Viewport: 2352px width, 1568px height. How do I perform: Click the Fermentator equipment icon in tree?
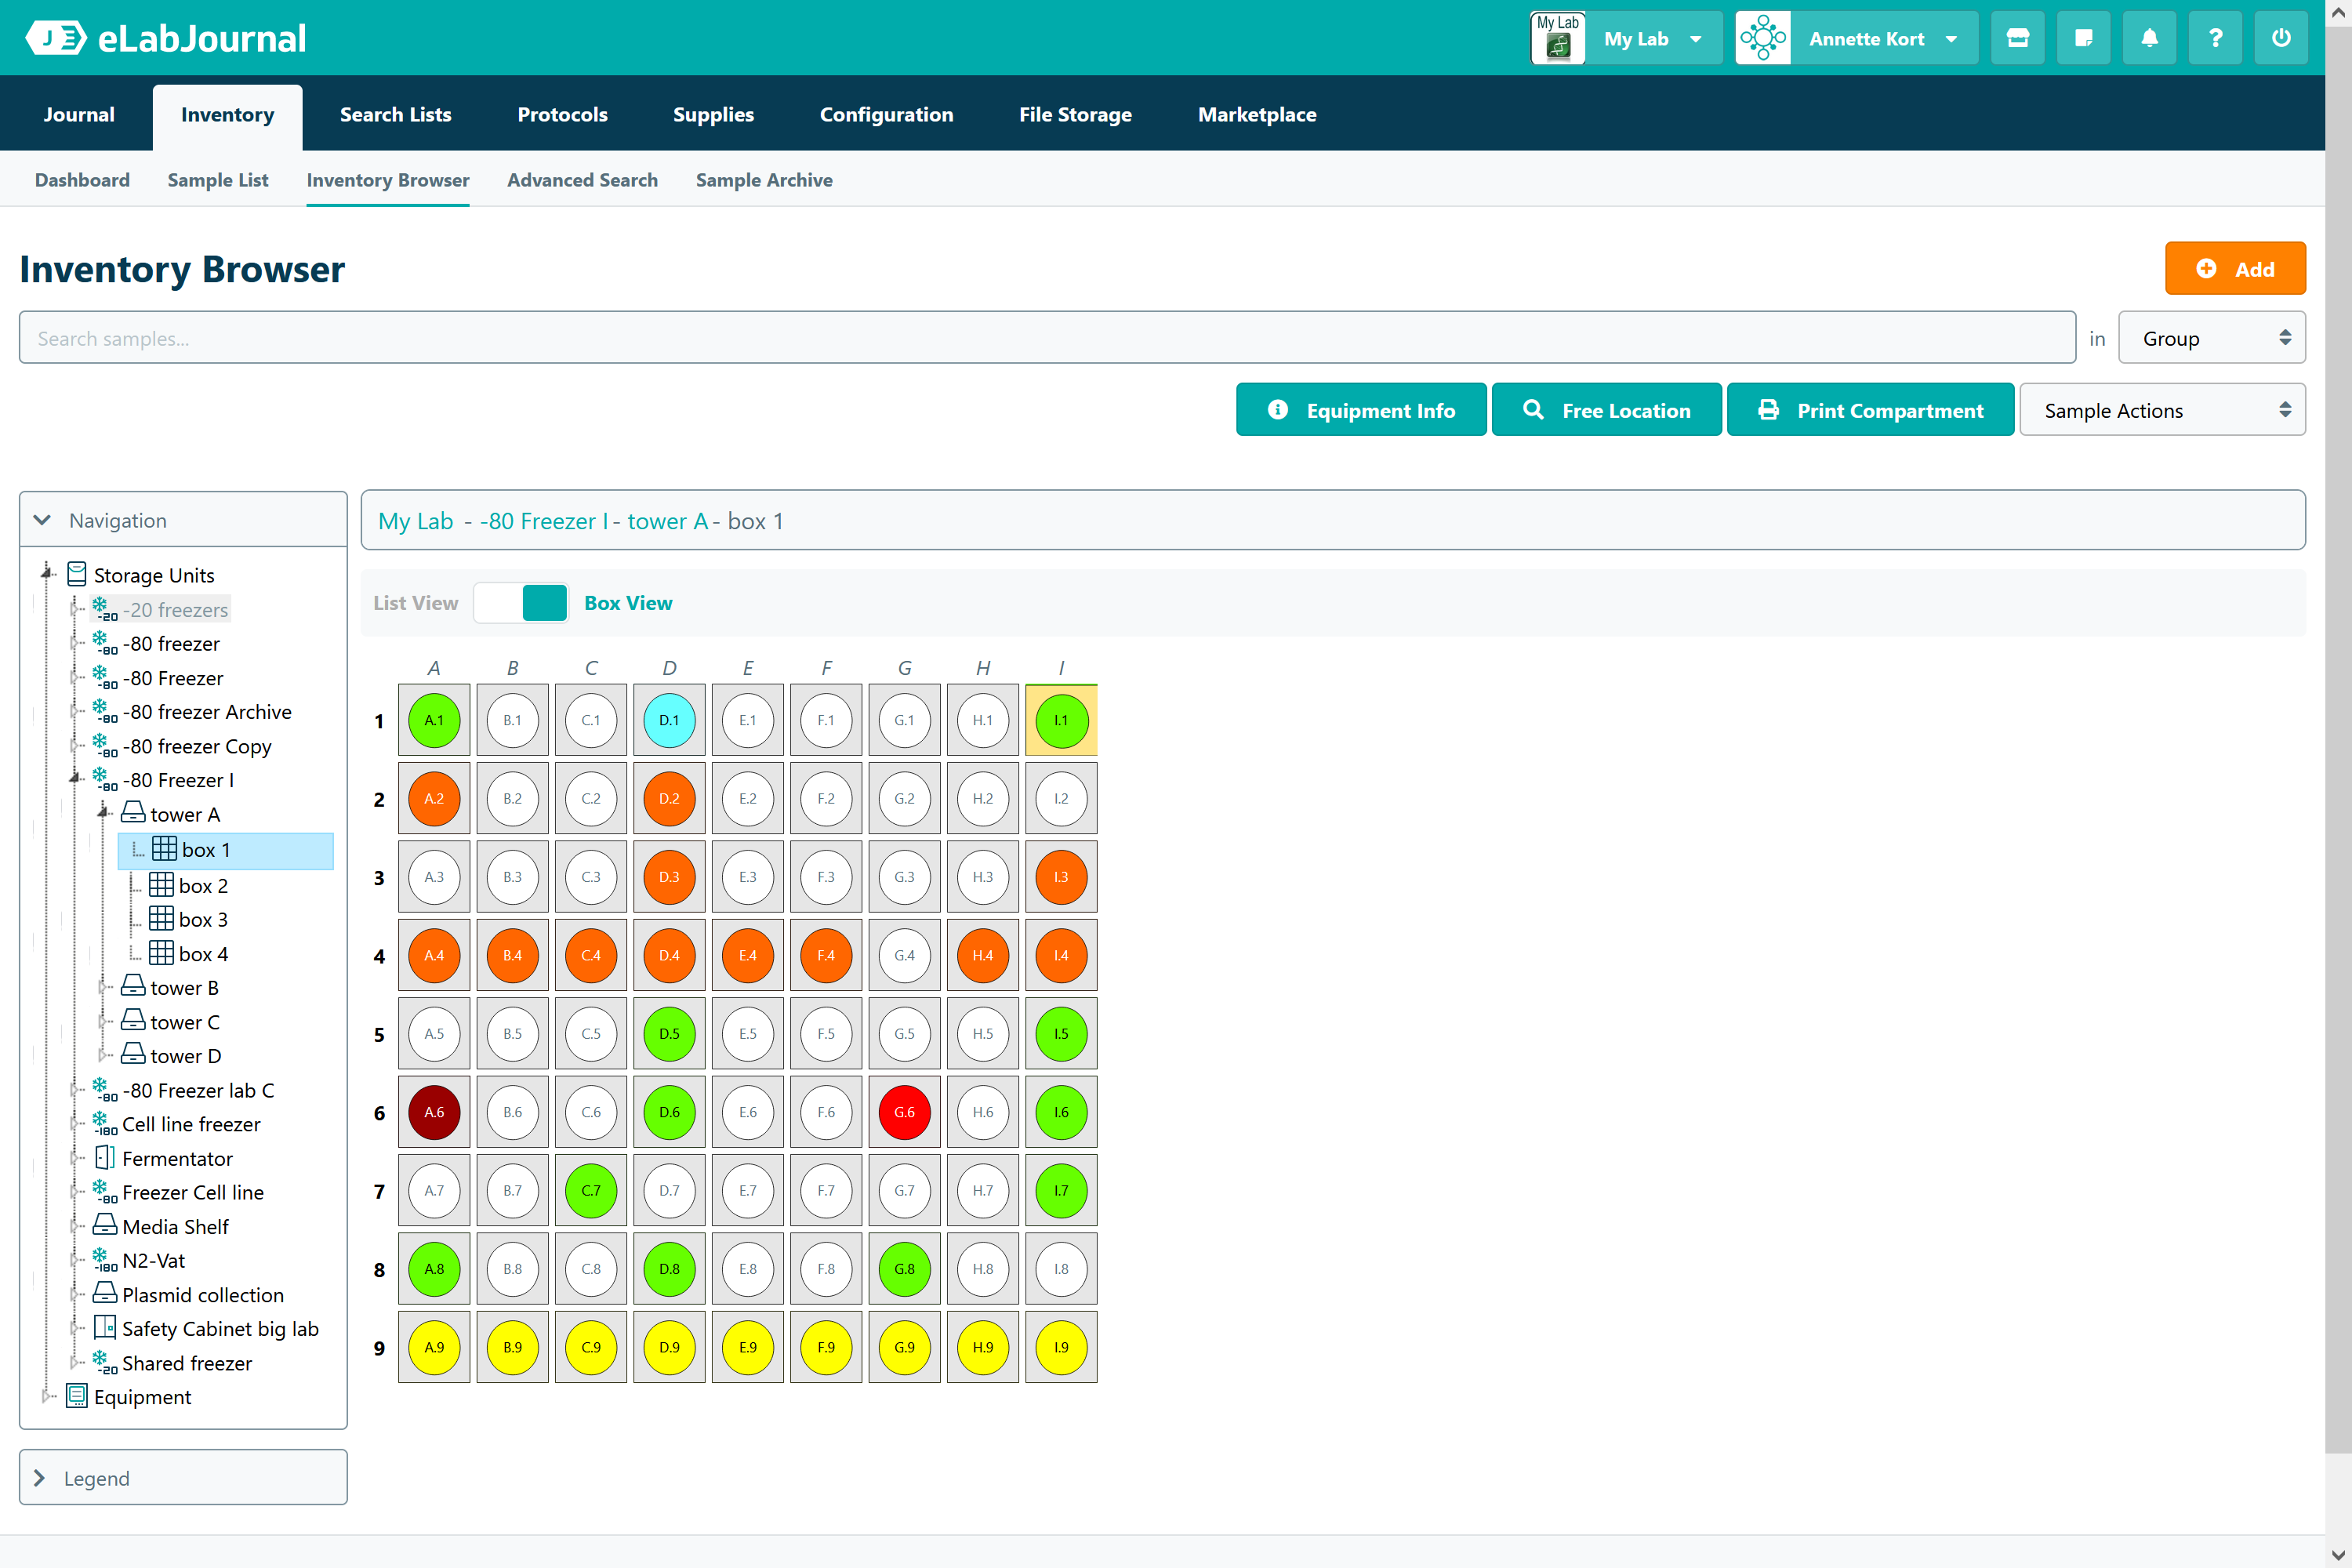[x=105, y=1158]
